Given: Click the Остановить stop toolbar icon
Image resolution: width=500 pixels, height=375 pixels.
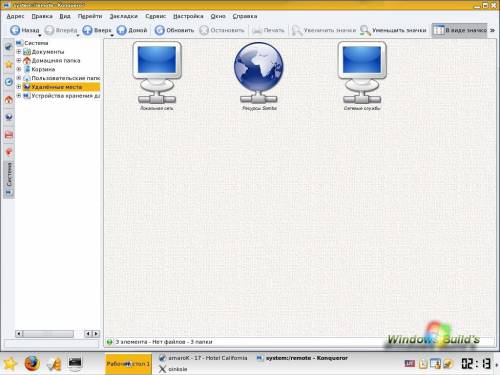Looking at the screenshot, I should point(204,30).
